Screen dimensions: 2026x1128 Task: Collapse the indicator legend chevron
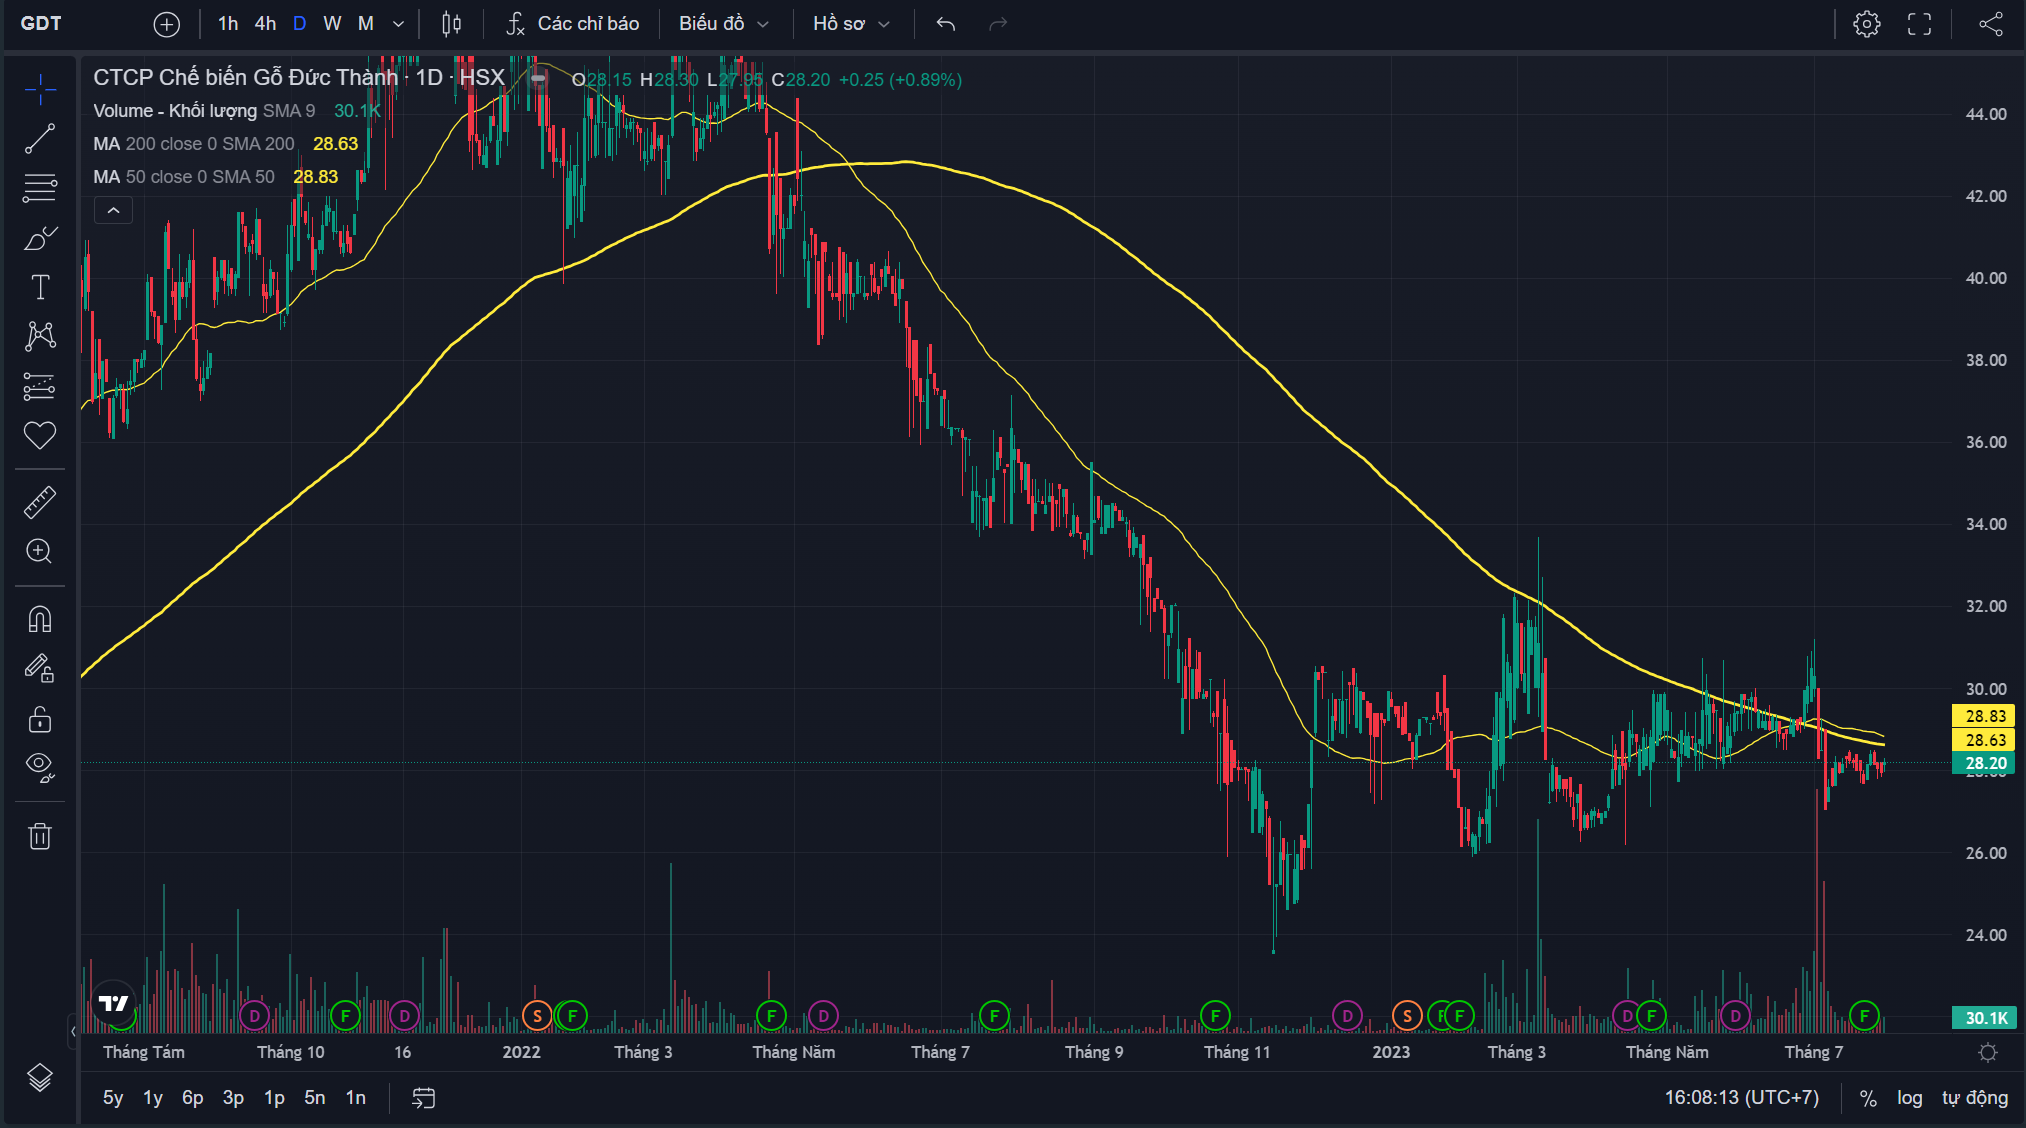[113, 210]
